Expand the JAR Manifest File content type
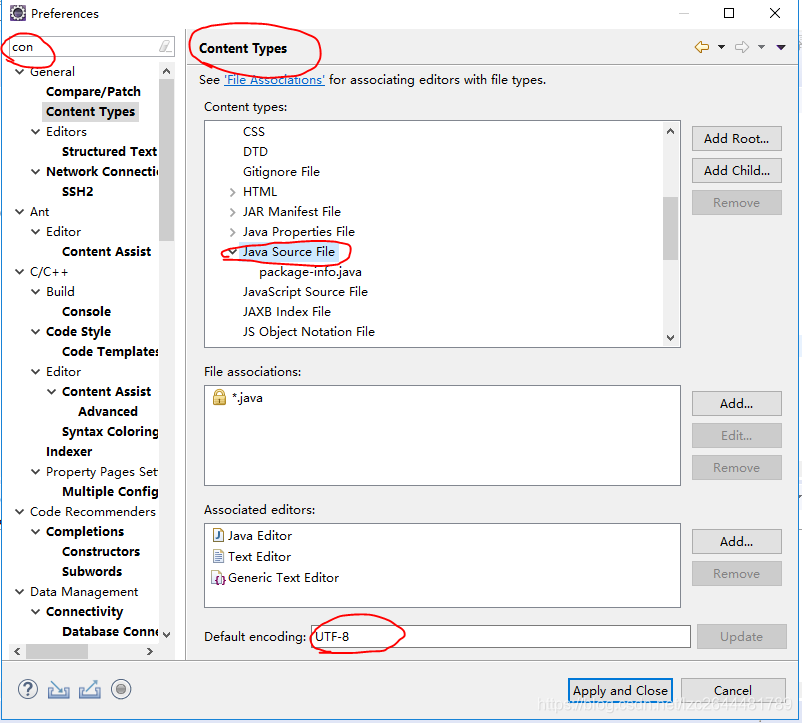 click(232, 212)
